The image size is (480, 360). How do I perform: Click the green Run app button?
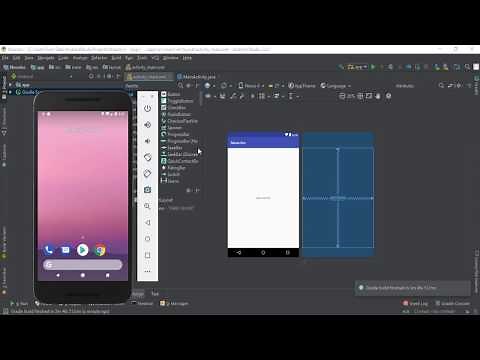[373, 67]
